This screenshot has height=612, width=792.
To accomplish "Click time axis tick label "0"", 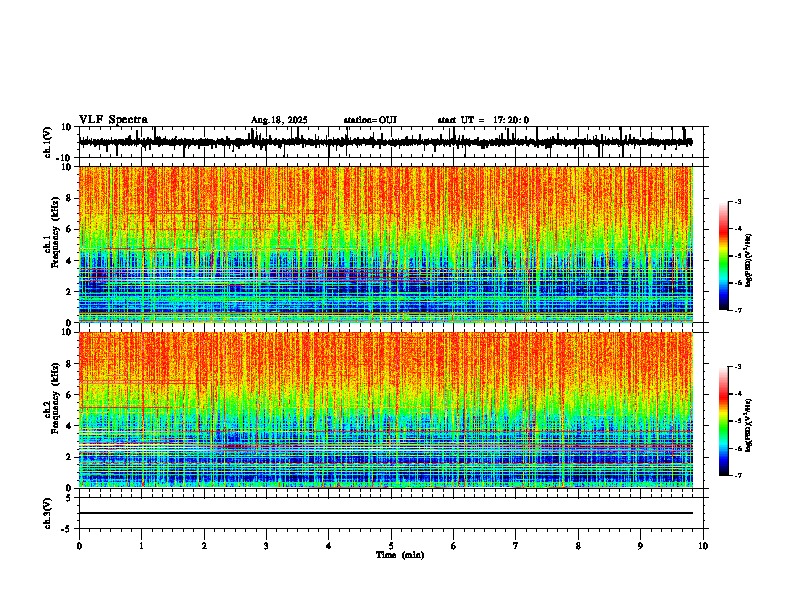I will 79,546.
